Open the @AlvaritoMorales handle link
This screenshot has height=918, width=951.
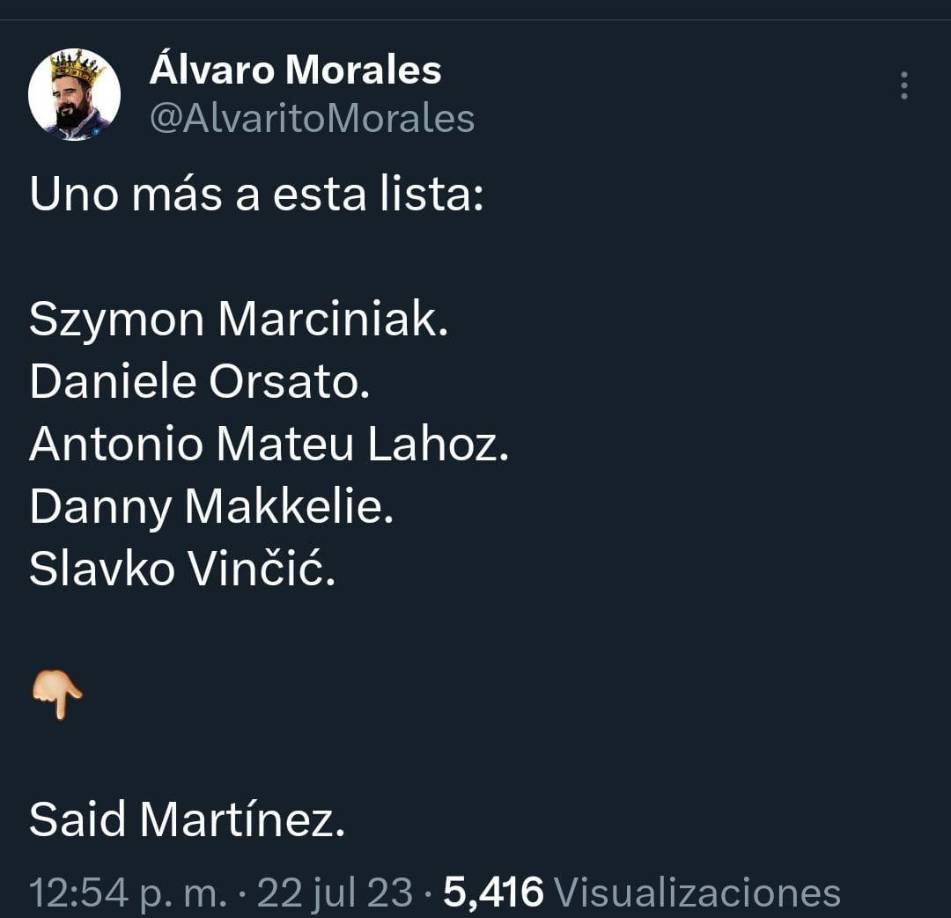click(311, 118)
